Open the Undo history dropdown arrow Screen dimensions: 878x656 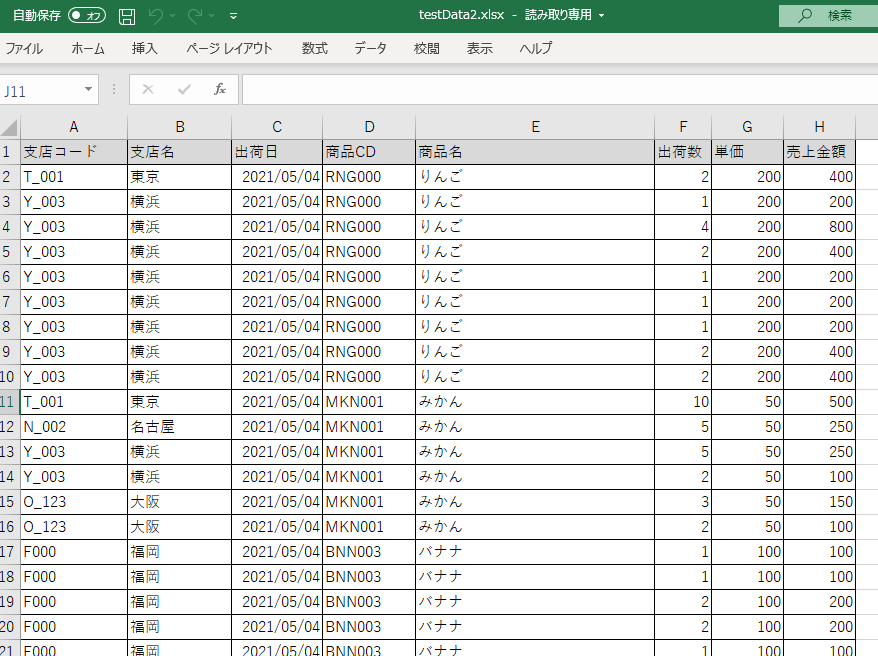pyautogui.click(x=173, y=16)
